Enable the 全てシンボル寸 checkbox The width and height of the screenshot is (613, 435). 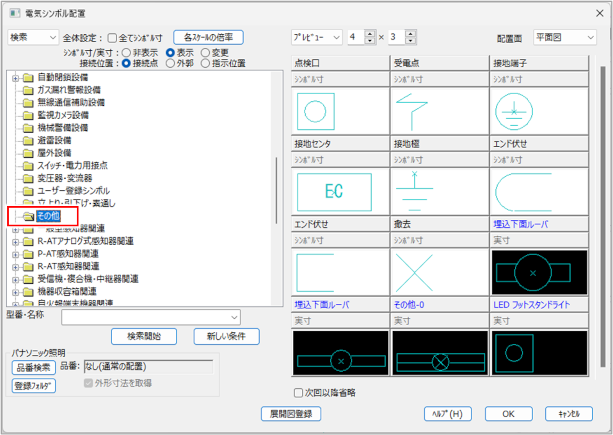click(112, 37)
